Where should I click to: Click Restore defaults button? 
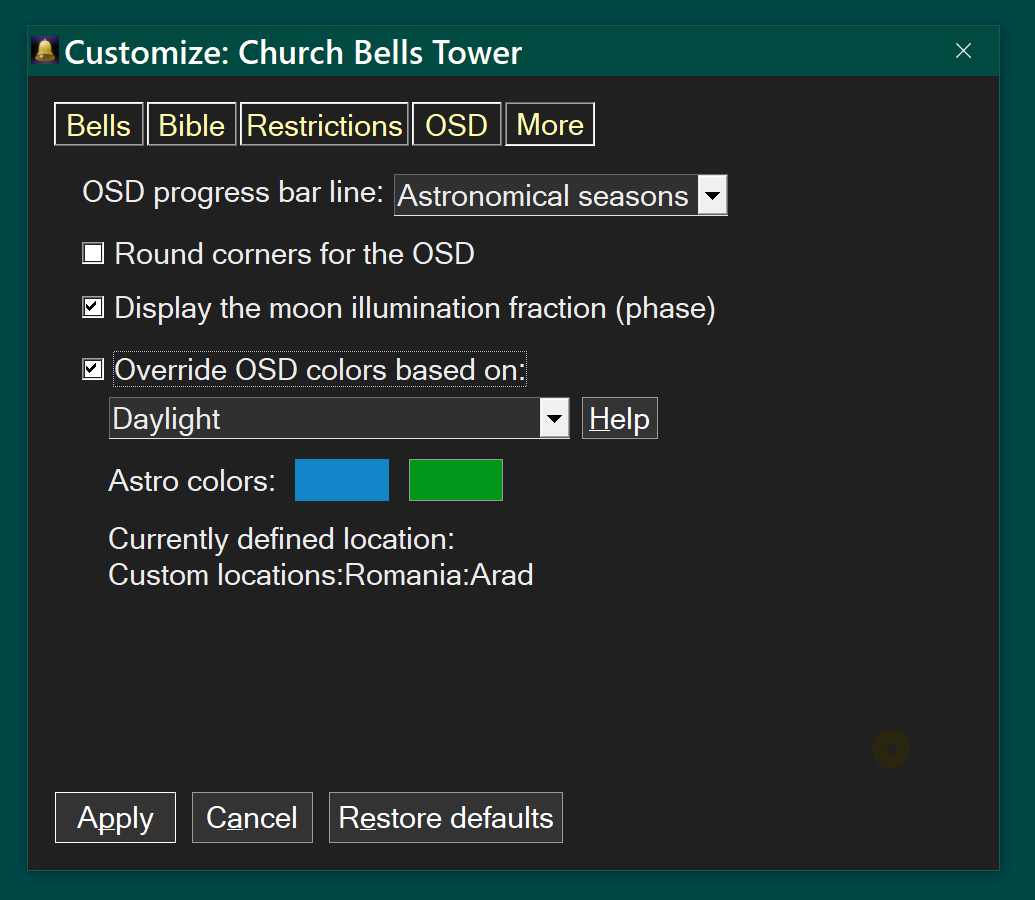[x=446, y=818]
